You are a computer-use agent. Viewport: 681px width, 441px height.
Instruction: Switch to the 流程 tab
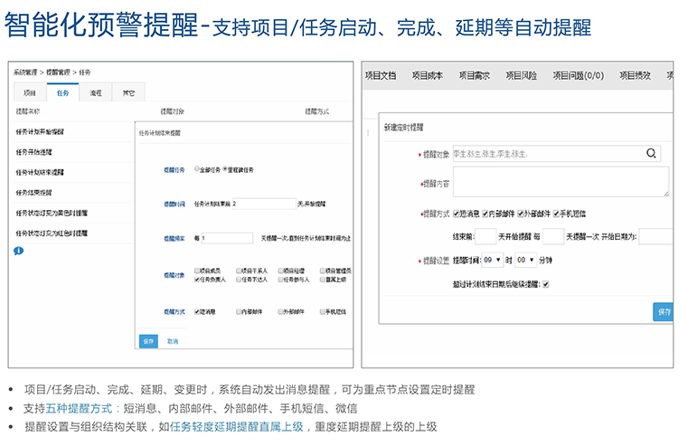coord(96,93)
